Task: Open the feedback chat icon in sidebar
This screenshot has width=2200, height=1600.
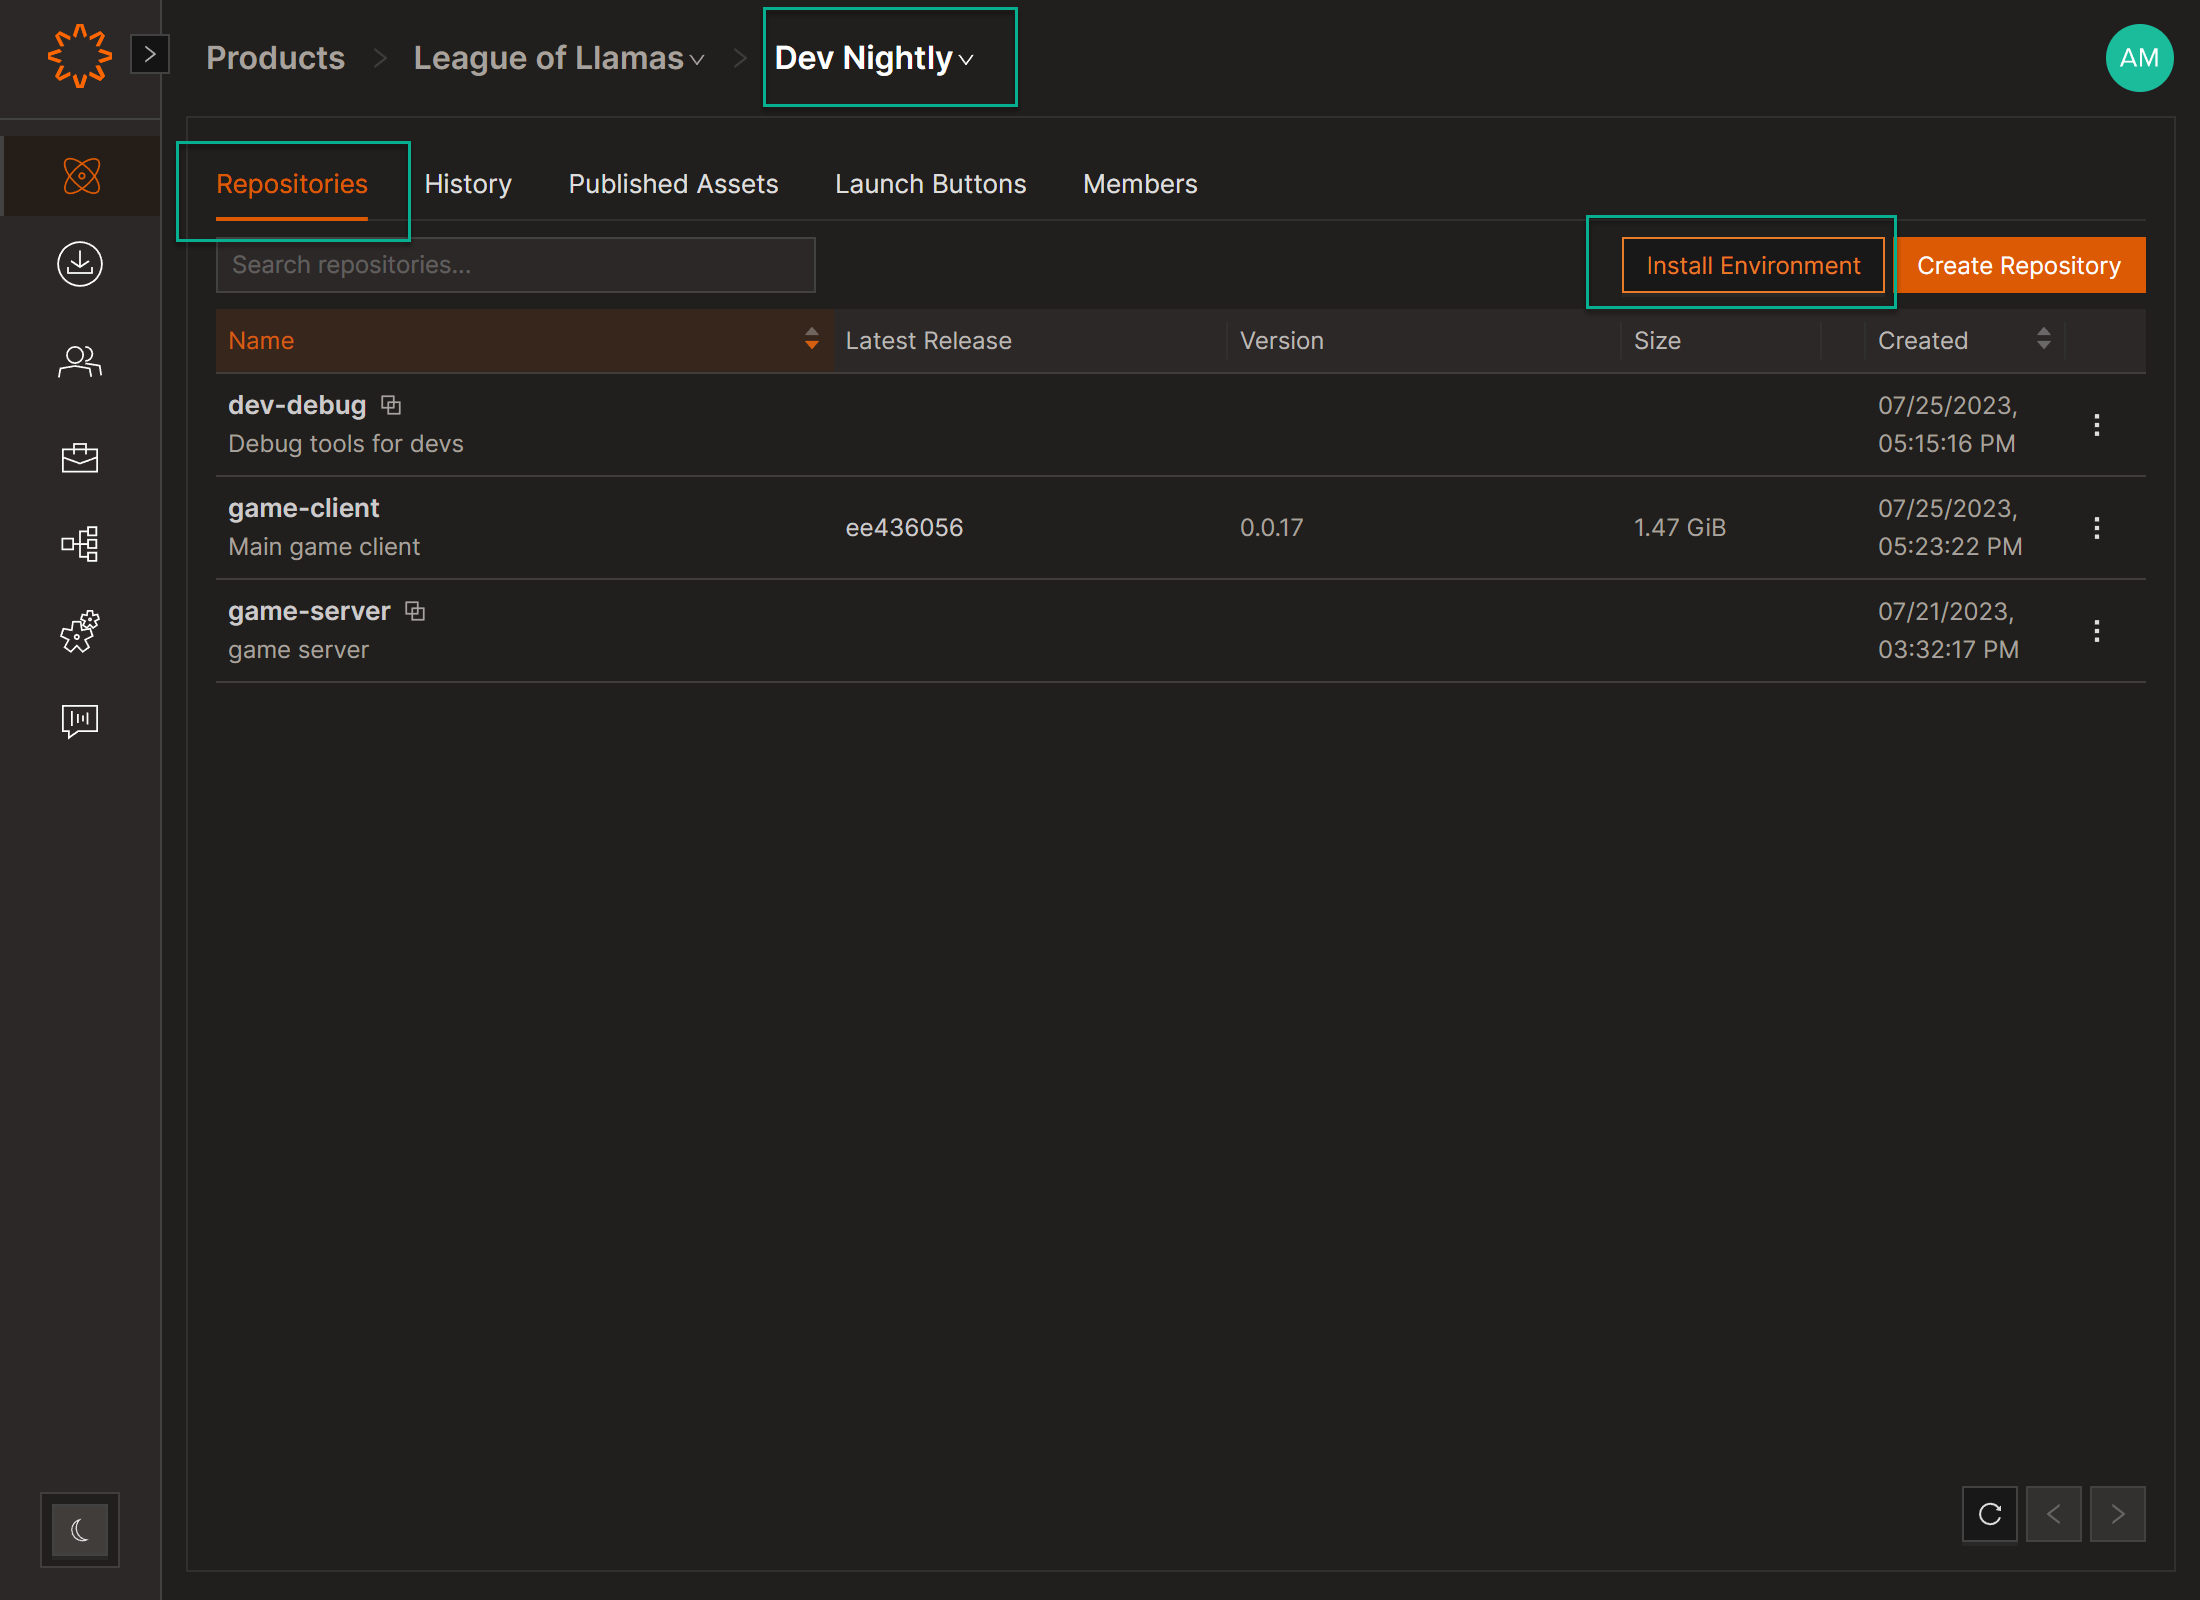Action: (x=80, y=720)
